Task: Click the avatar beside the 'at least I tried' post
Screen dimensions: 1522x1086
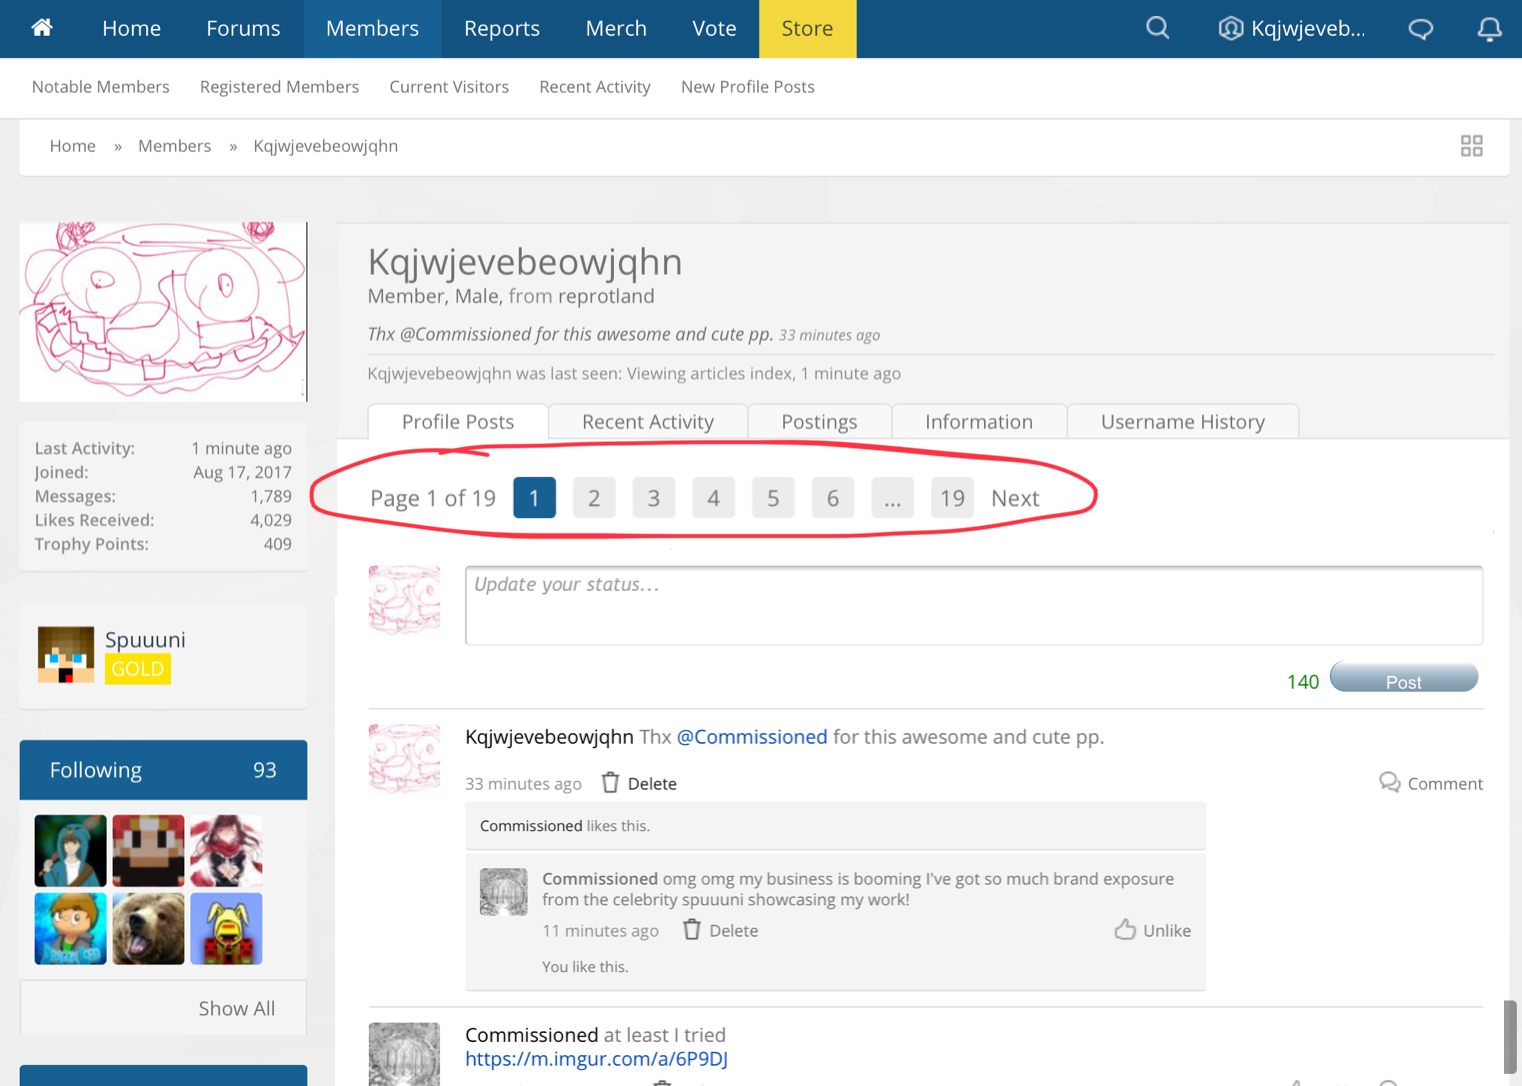Action: (x=404, y=1054)
